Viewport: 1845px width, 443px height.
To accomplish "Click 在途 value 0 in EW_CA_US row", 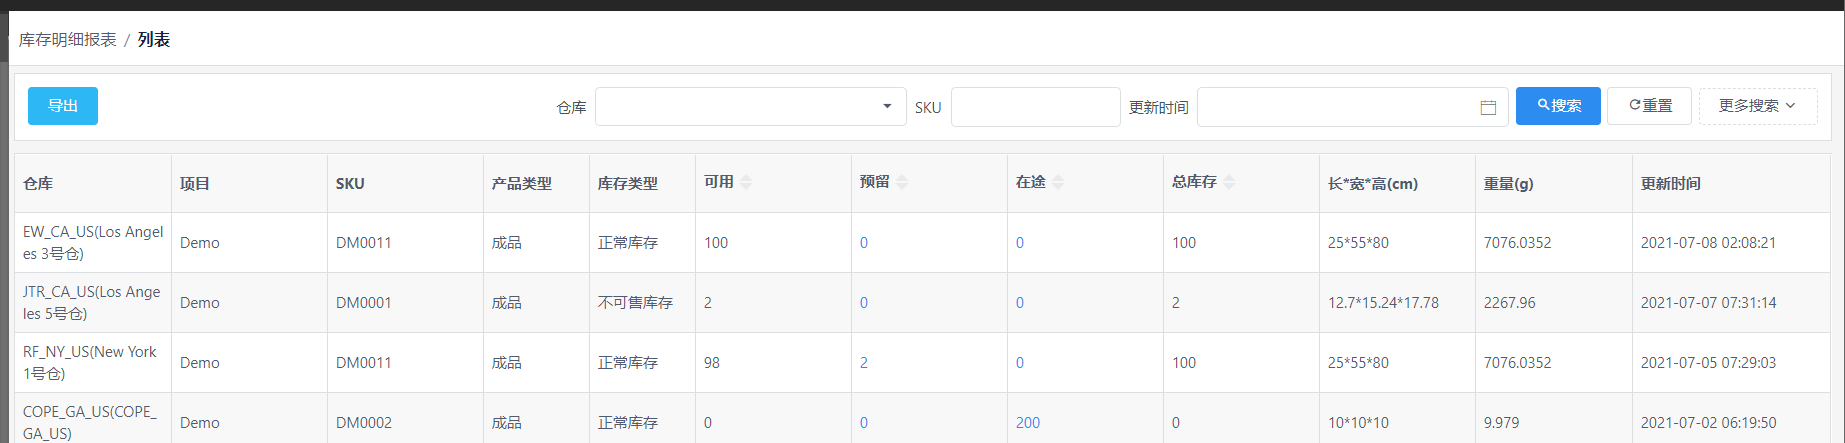I will [x=1020, y=243].
